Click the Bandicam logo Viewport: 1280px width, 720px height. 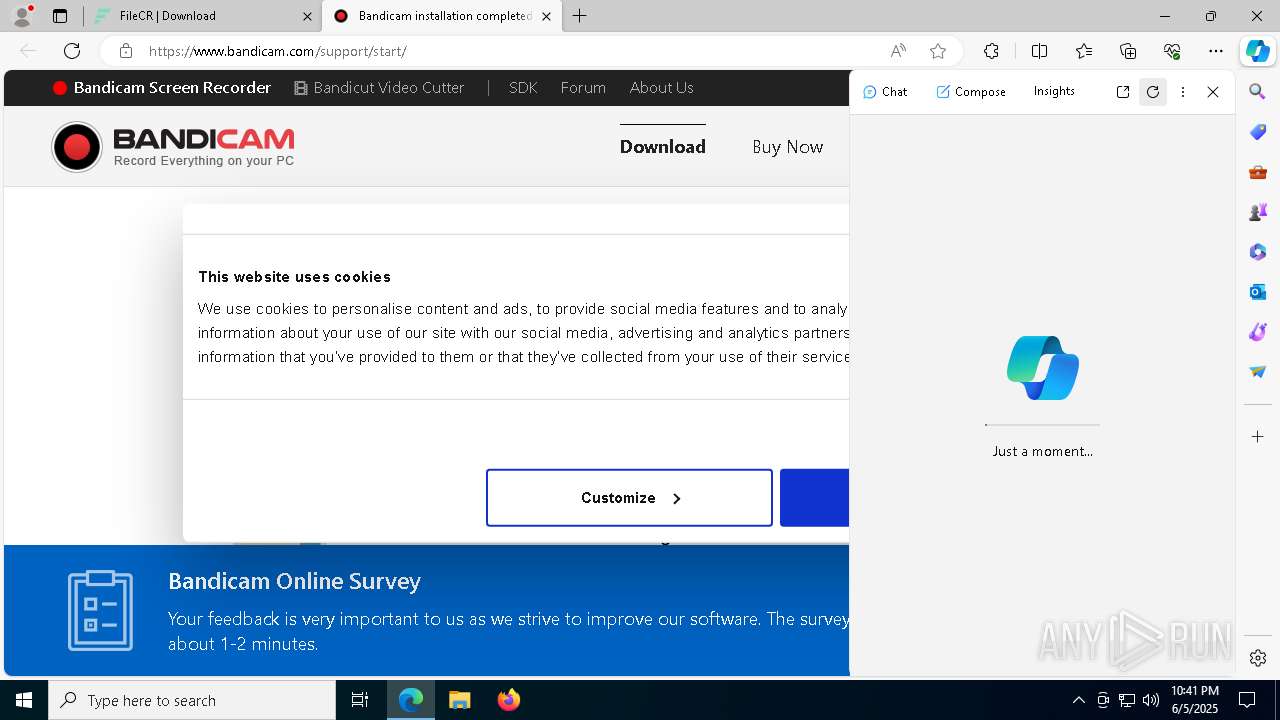[173, 147]
